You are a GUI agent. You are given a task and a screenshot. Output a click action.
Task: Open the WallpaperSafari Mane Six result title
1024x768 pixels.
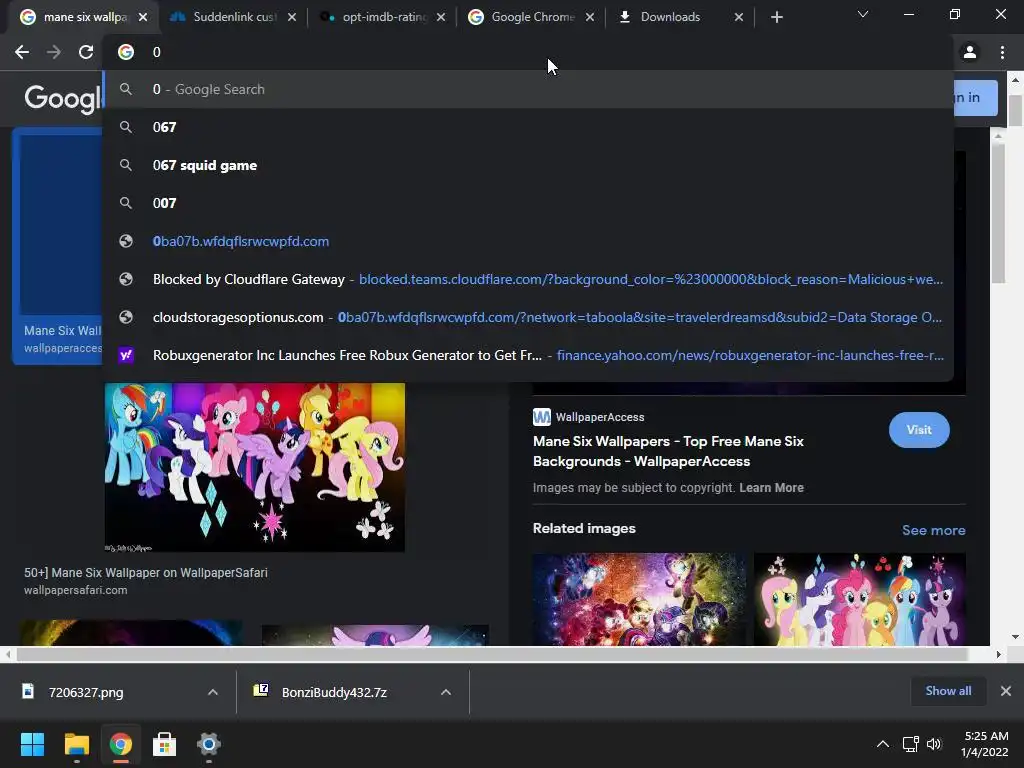click(146, 573)
